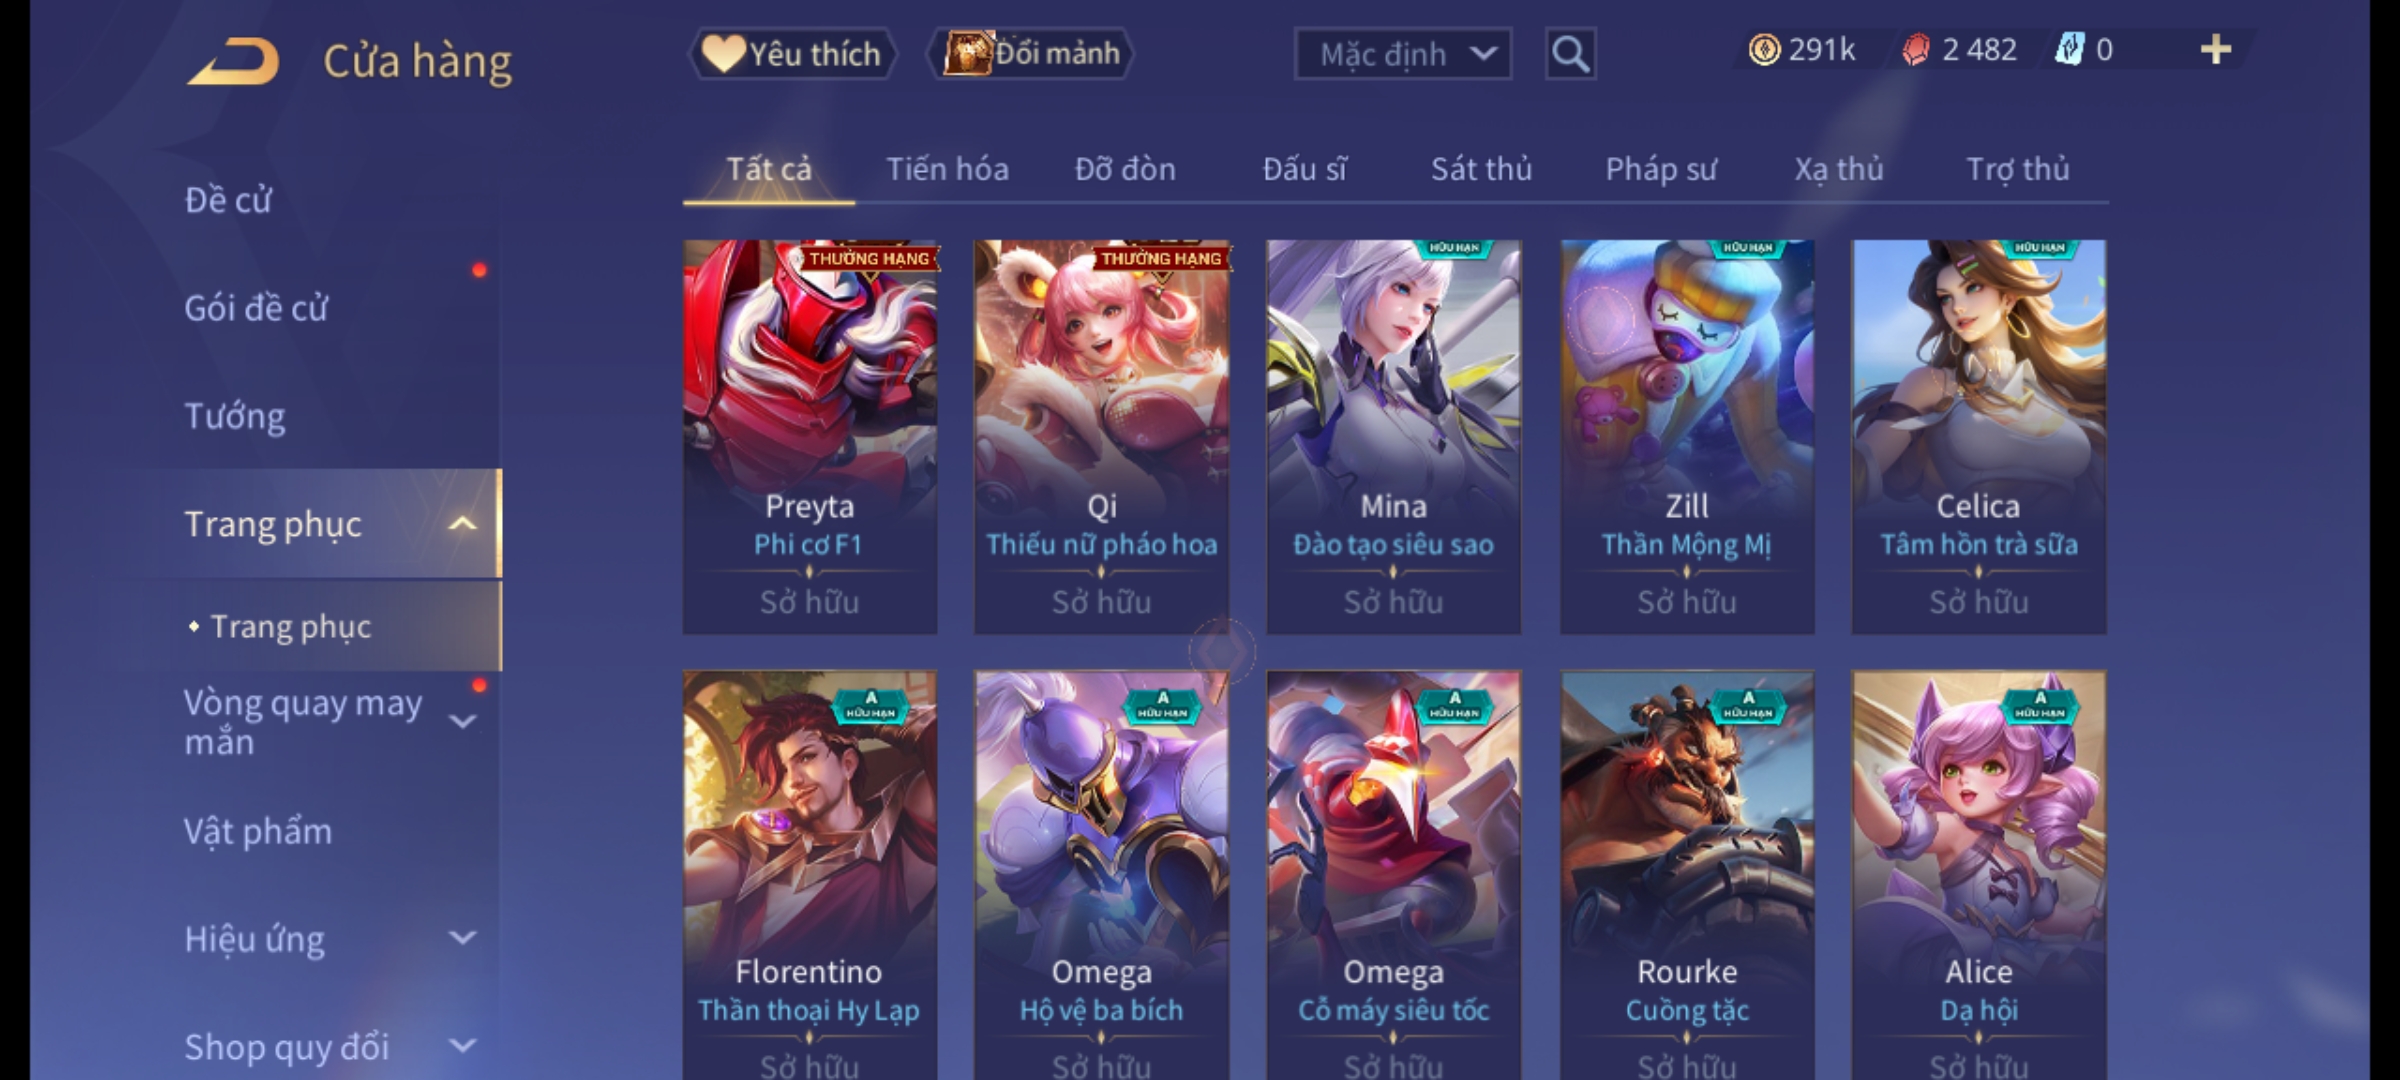The image size is (2400, 1080).
Task: Tap the gold coin icon showing 291k
Action: coord(1764,50)
